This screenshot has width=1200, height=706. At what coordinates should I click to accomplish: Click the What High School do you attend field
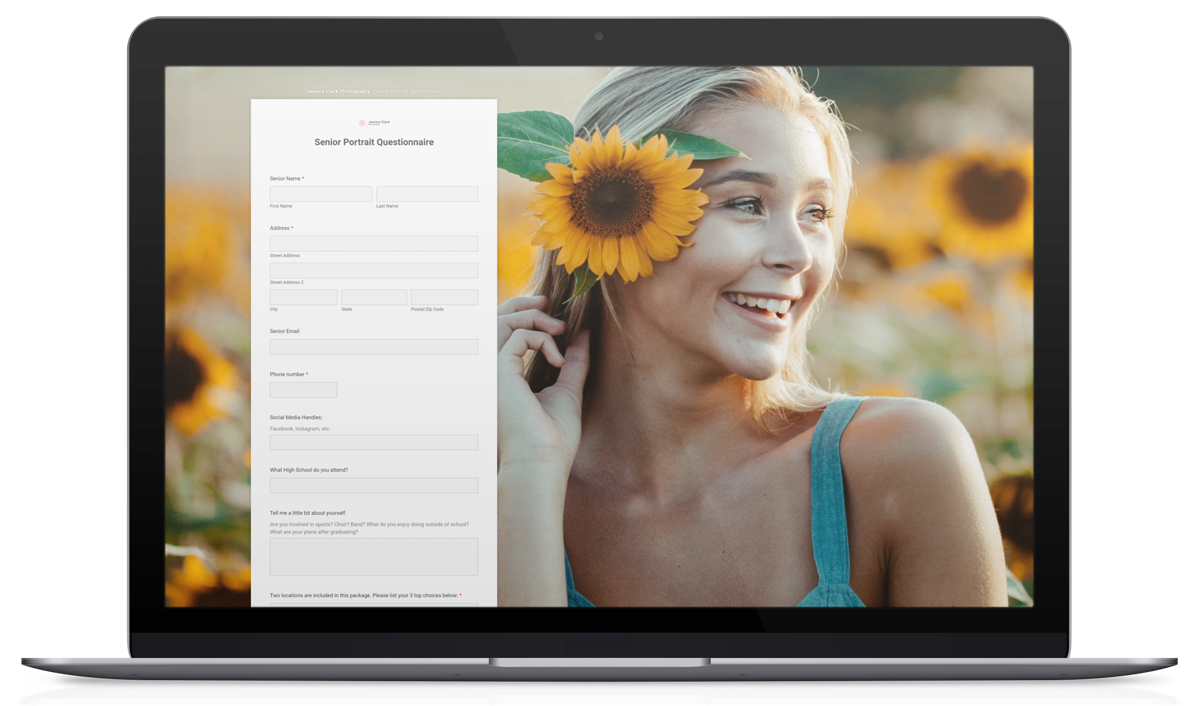(374, 485)
